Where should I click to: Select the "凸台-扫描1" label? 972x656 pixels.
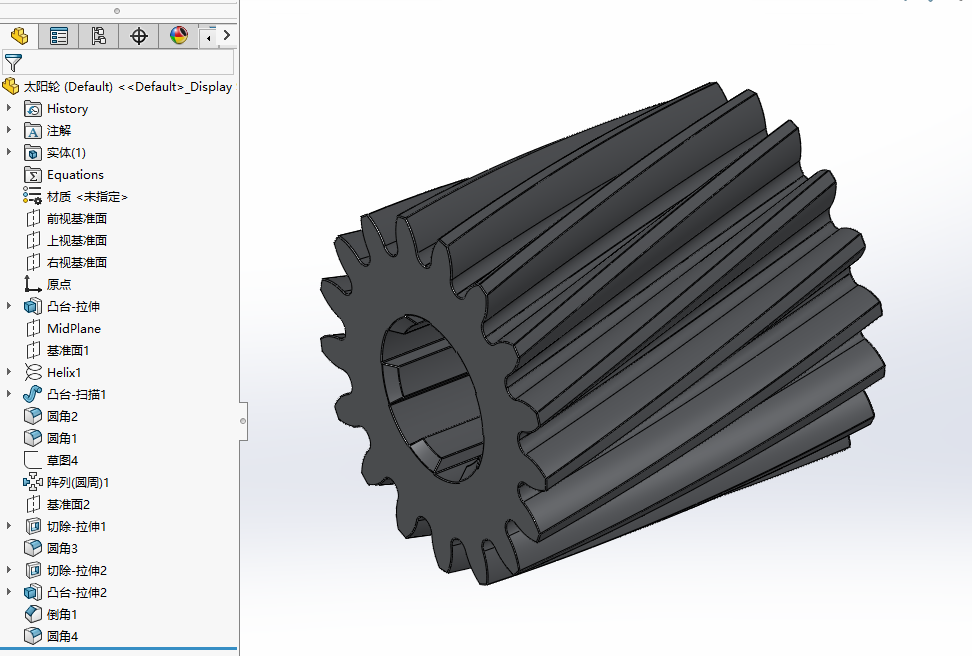pyautogui.click(x=77, y=394)
